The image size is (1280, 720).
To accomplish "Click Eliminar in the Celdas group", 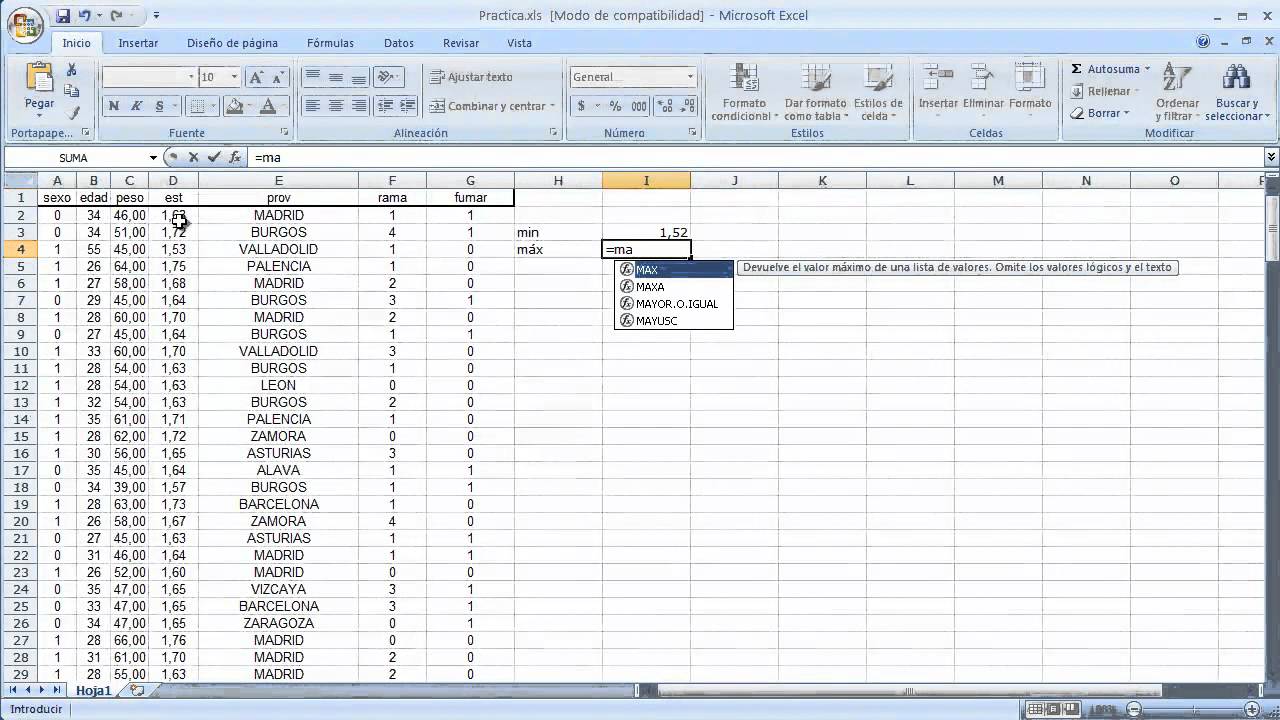I will click(x=983, y=88).
